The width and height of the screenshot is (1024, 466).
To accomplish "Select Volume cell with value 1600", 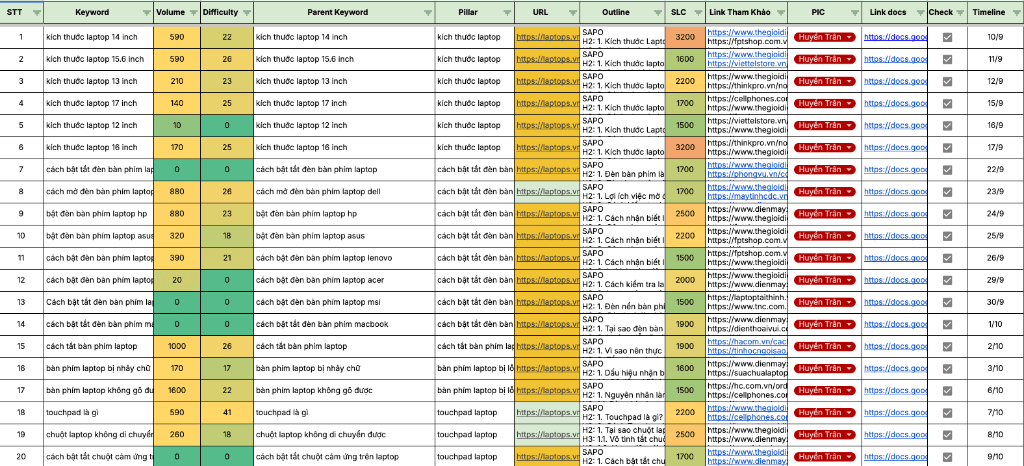I will [x=177, y=390].
